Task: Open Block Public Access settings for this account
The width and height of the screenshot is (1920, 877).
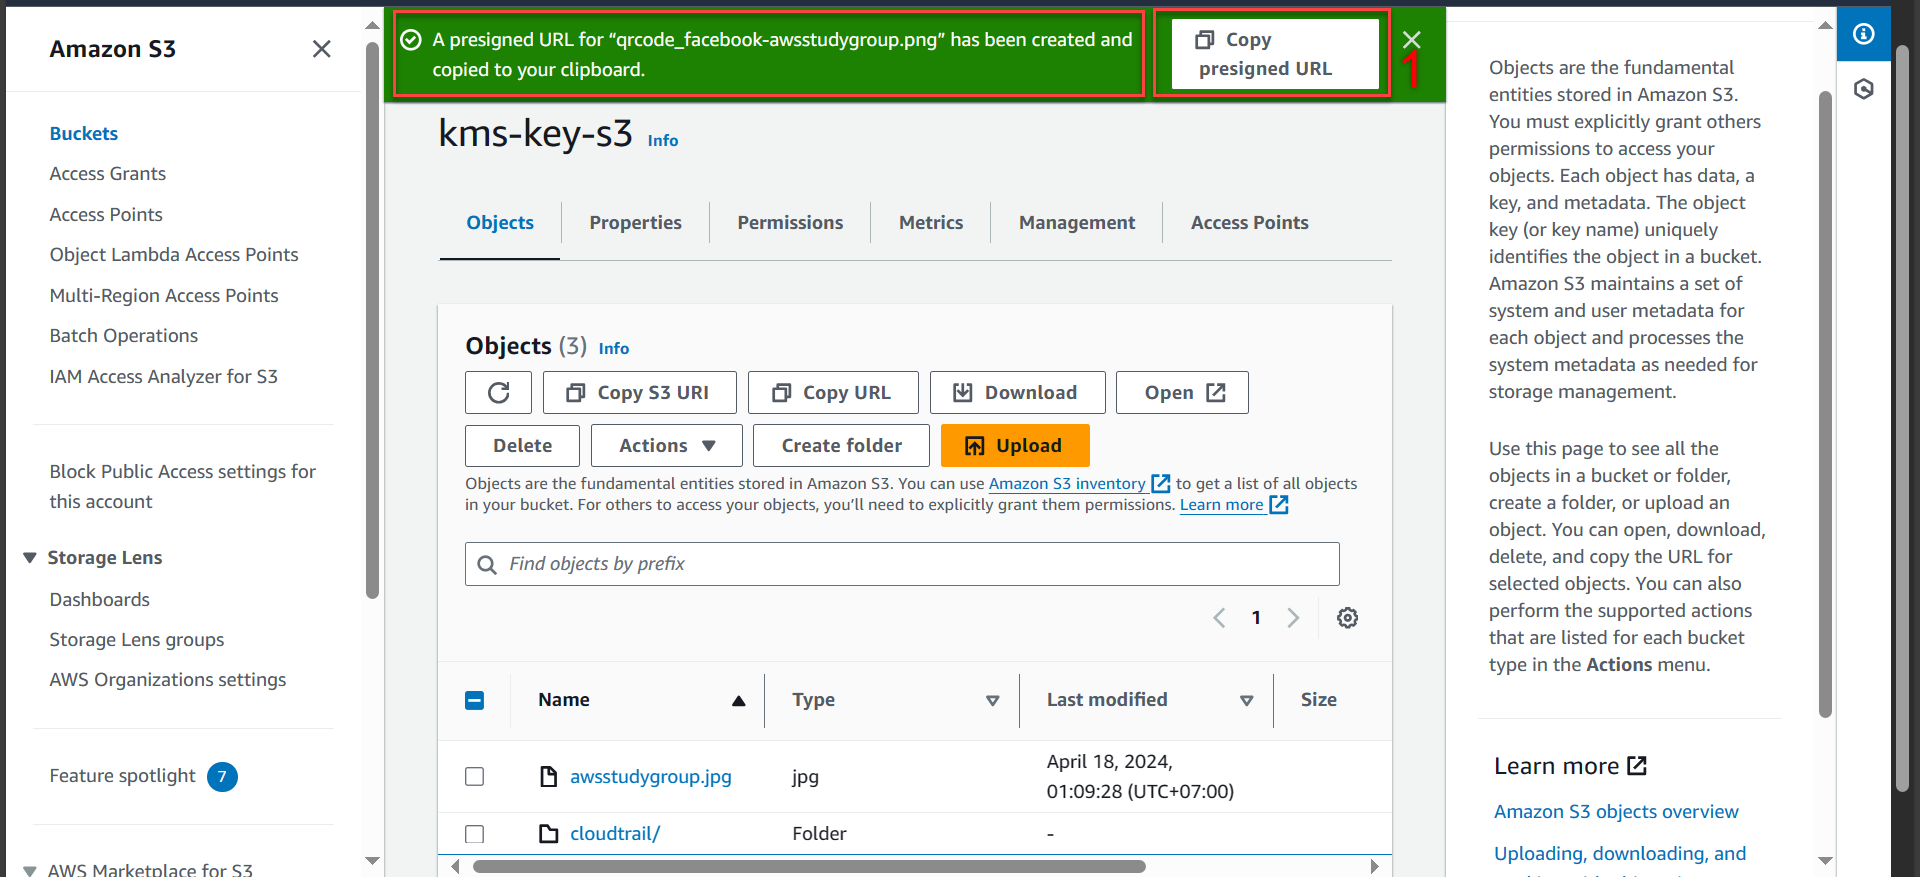Action: 183,487
